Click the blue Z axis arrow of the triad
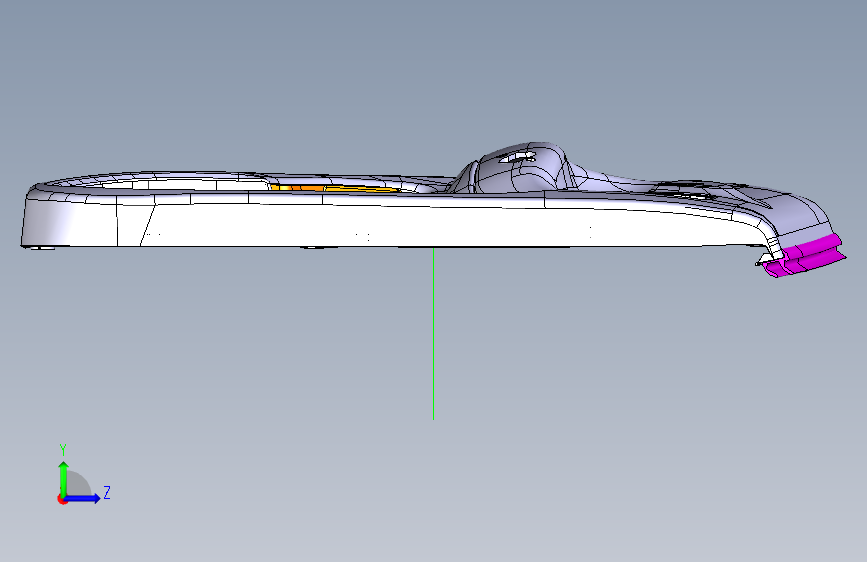Screen dimensions: 867x562 click(83, 498)
